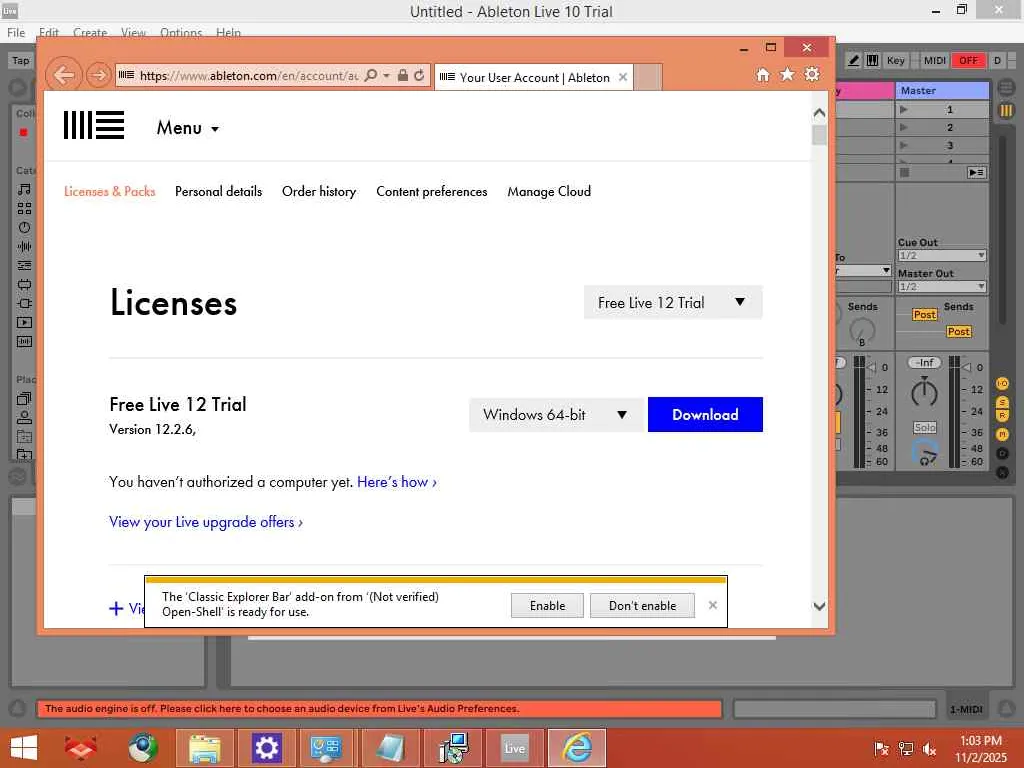Select Clips category in Live browser
This screenshot has width=1024, height=768.
[24, 322]
